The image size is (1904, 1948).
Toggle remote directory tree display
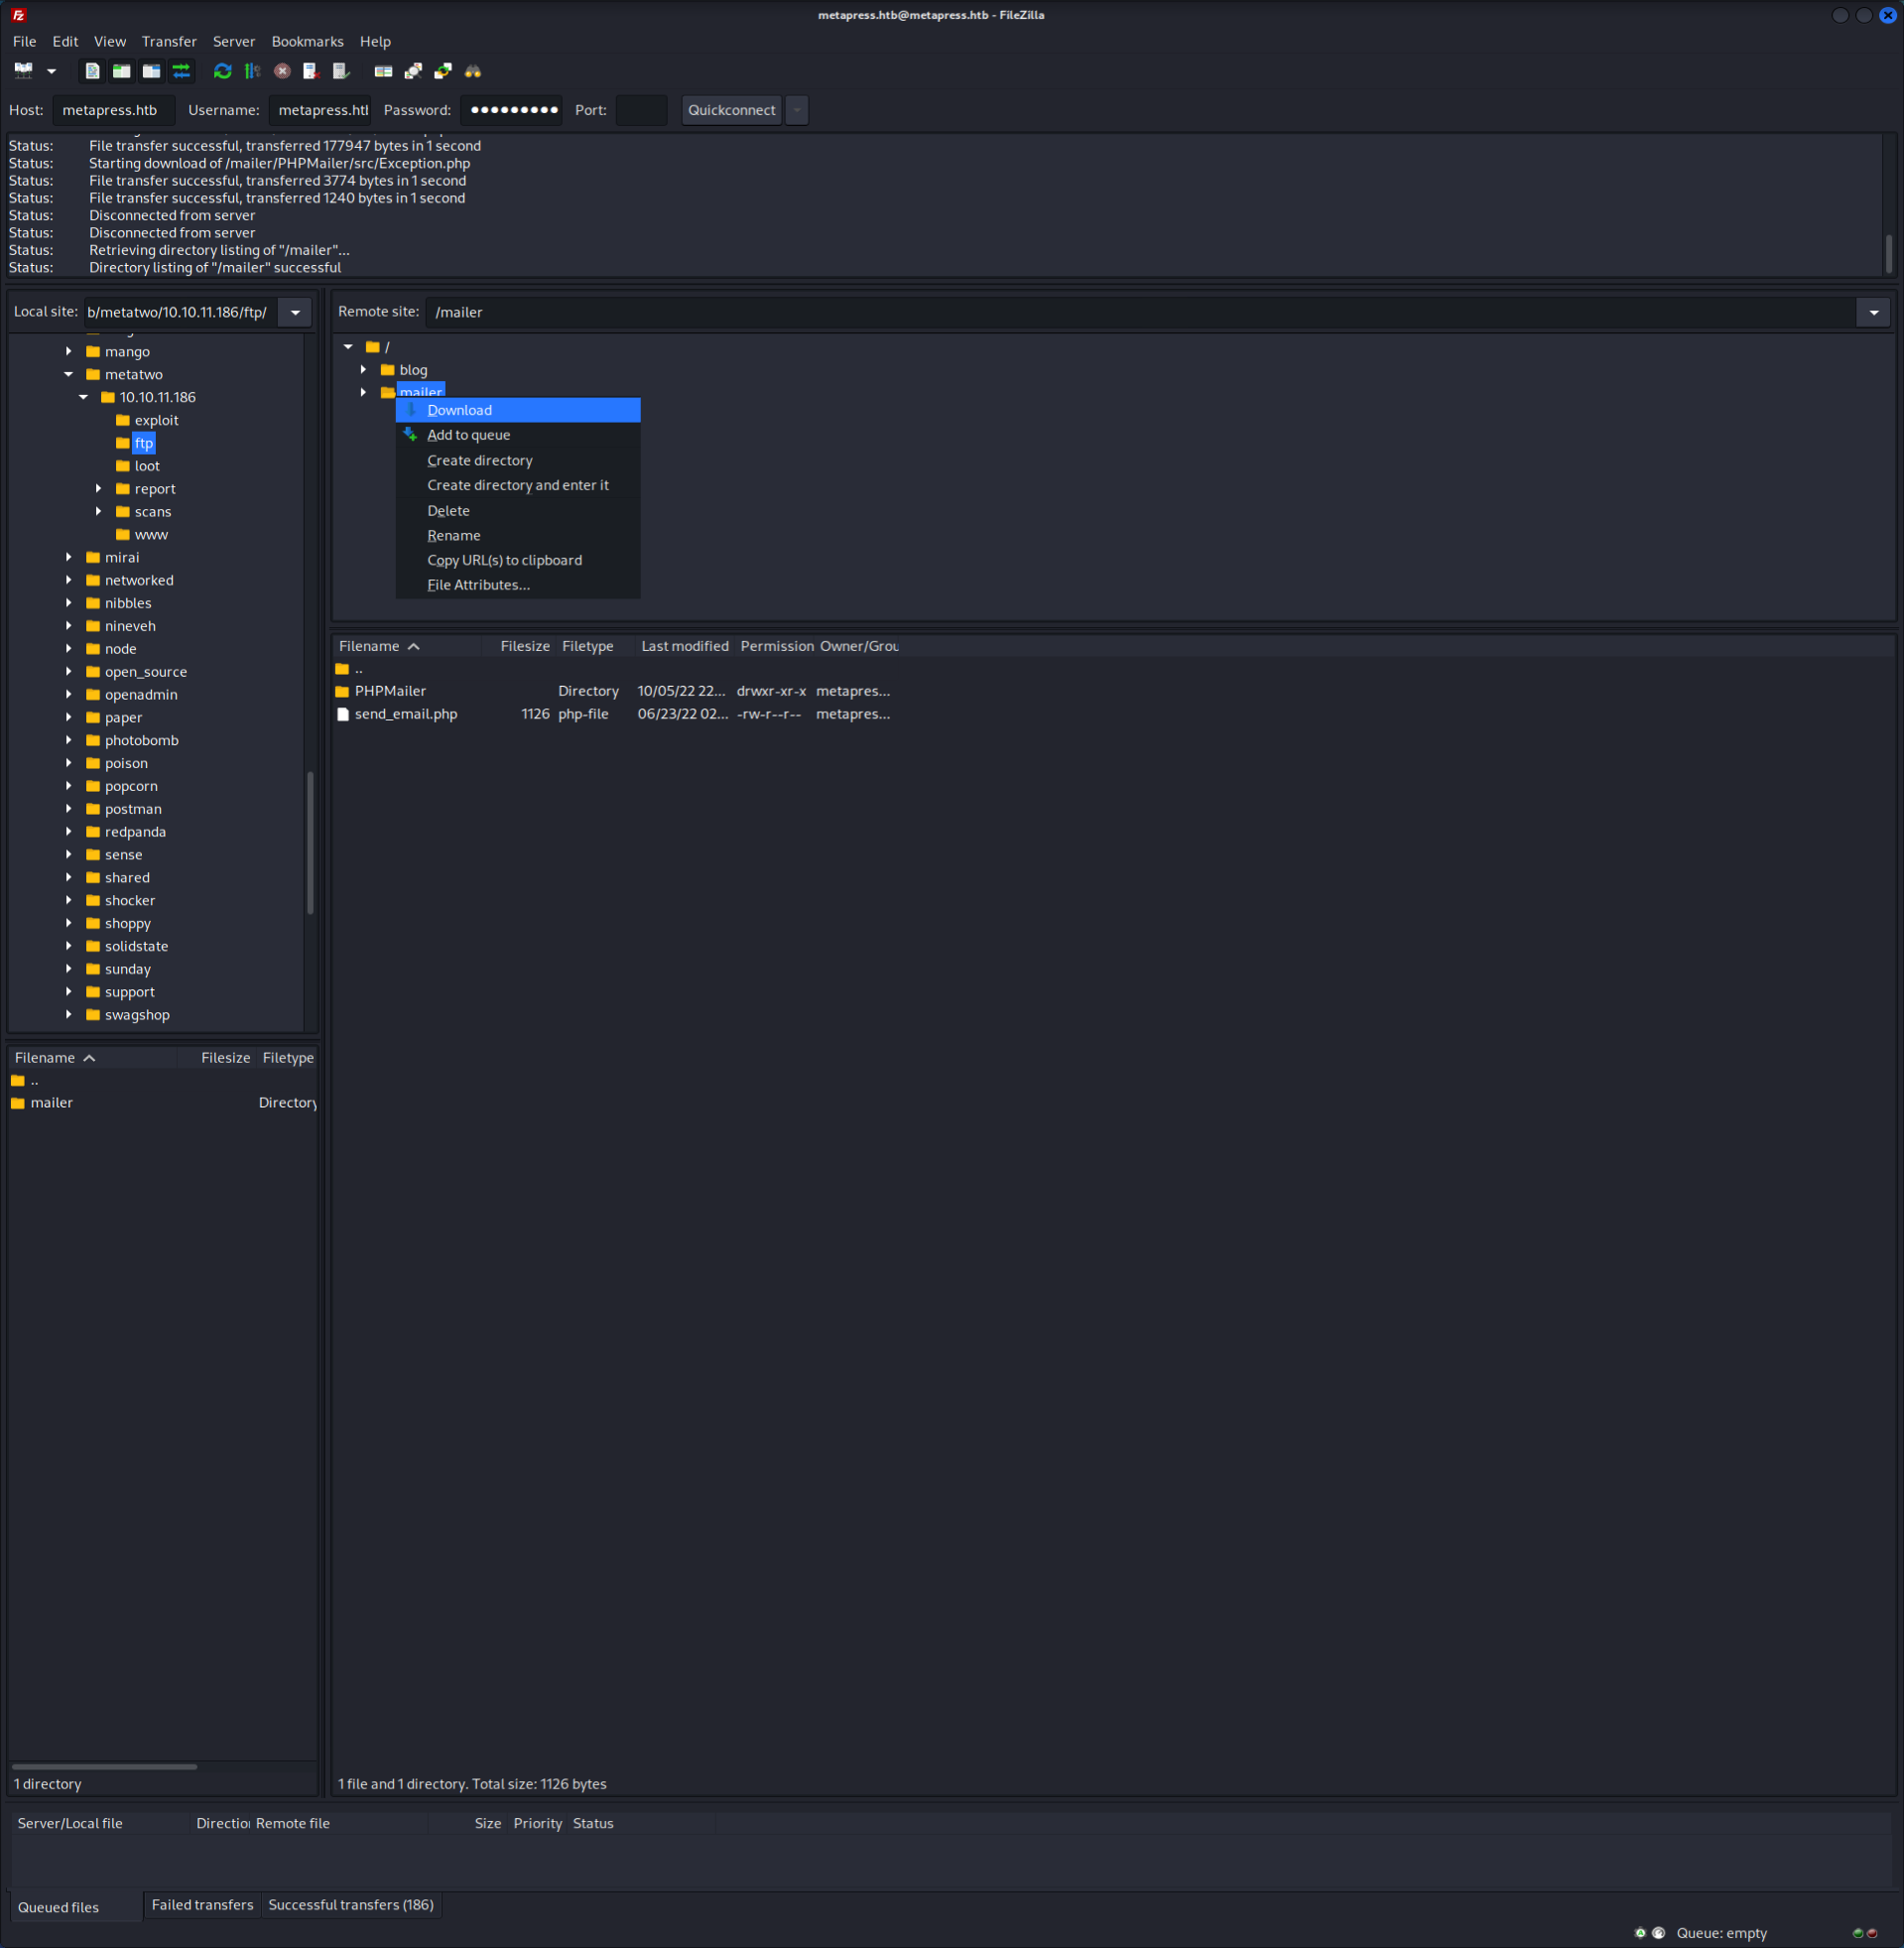click(151, 71)
